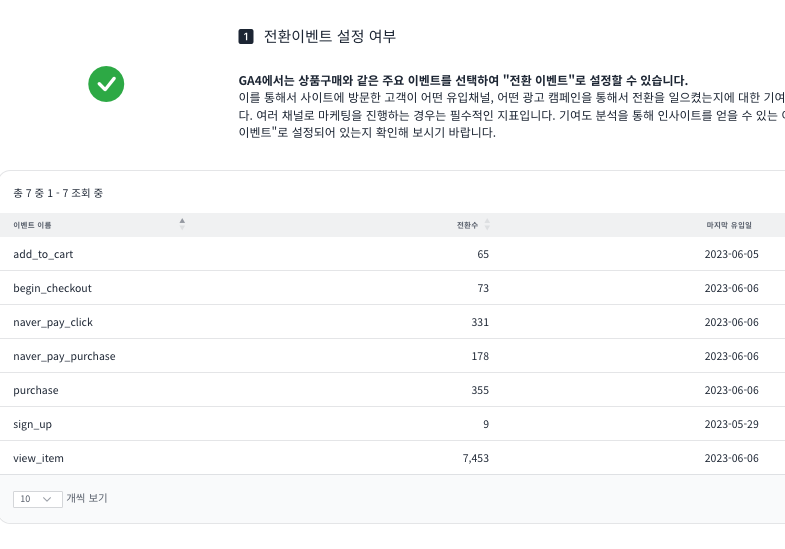Viewport: 785px width, 549px height.
Task: Click the 이벤트 이름 column header text
Action: (x=32, y=226)
